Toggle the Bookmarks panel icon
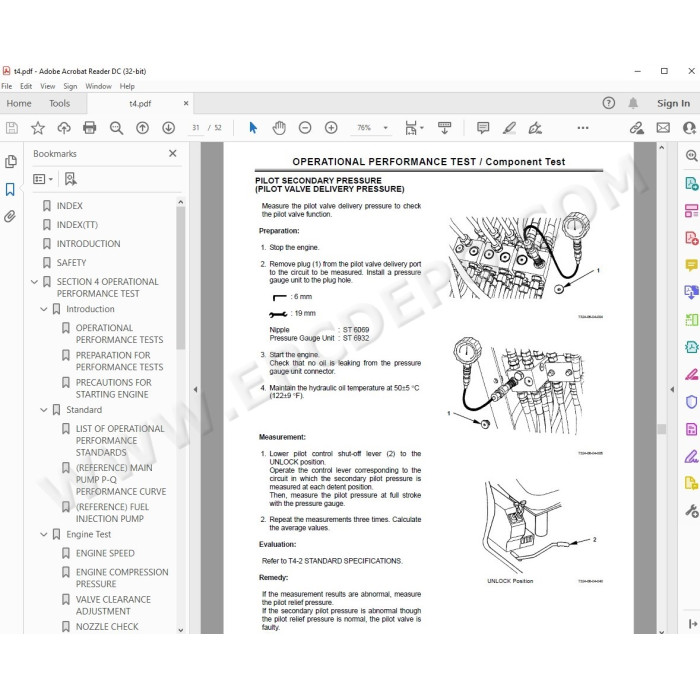The height and width of the screenshot is (700, 700). (x=10, y=189)
